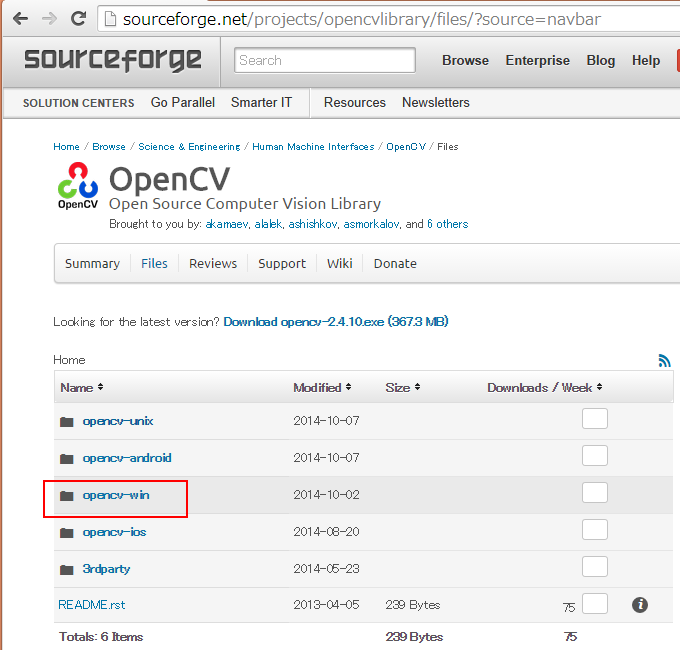Open the Files tab
Screen dimensions: 680x650
154,264
